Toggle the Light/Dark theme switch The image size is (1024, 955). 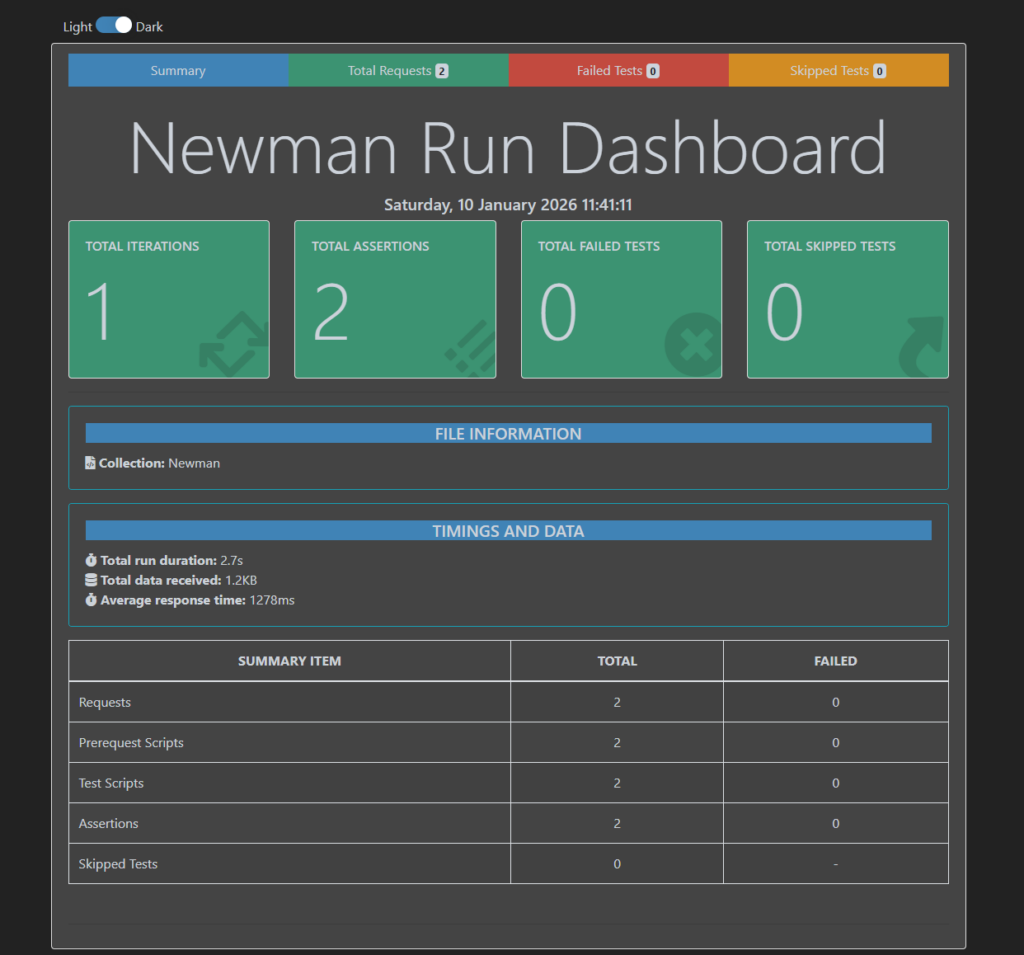114,26
